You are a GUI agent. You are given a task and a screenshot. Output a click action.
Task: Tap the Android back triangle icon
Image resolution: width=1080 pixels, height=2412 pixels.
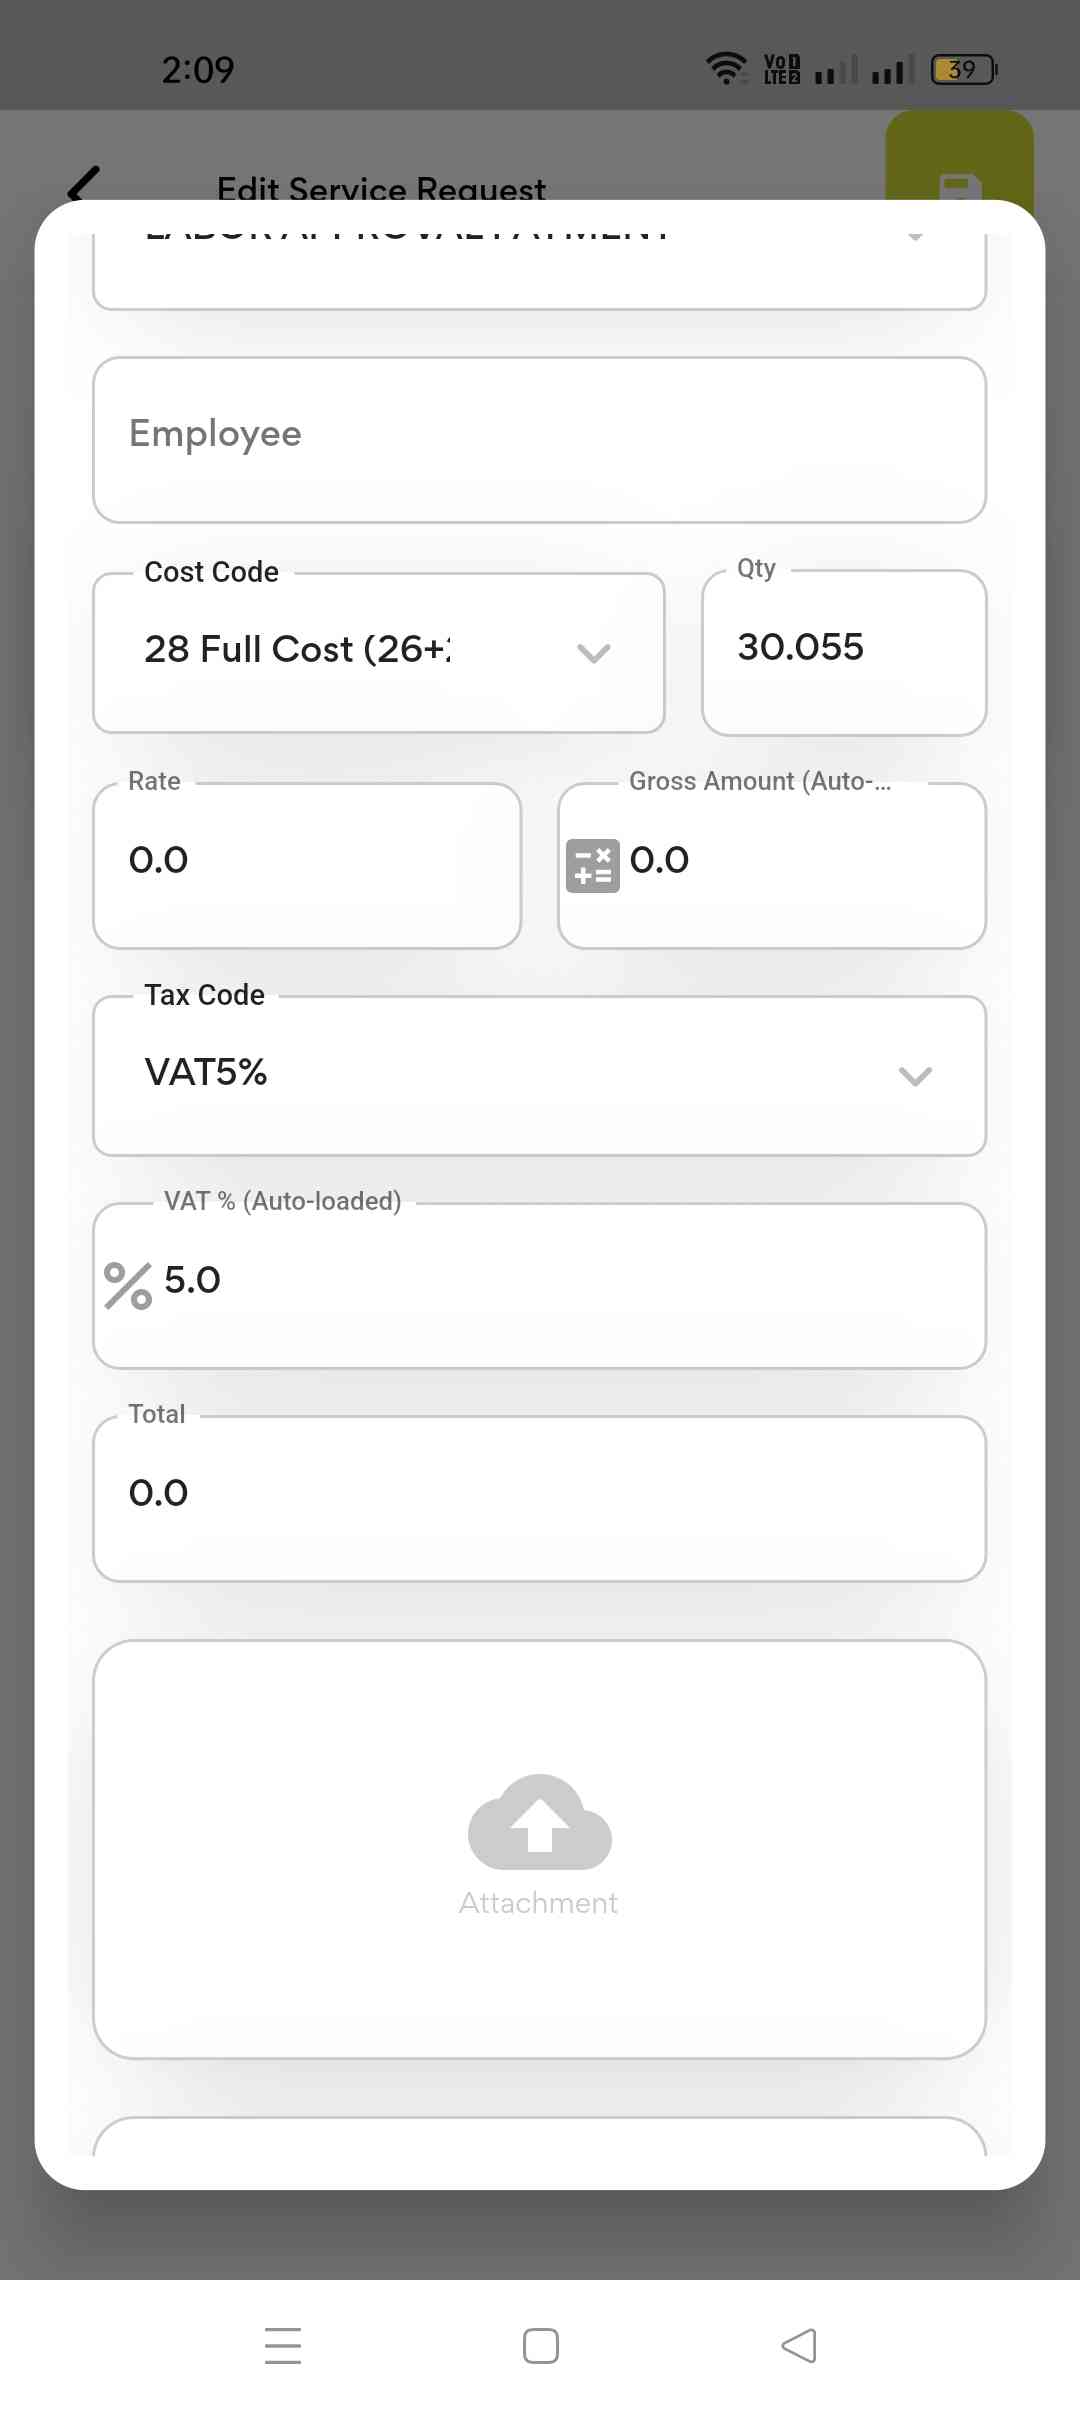[799, 2345]
